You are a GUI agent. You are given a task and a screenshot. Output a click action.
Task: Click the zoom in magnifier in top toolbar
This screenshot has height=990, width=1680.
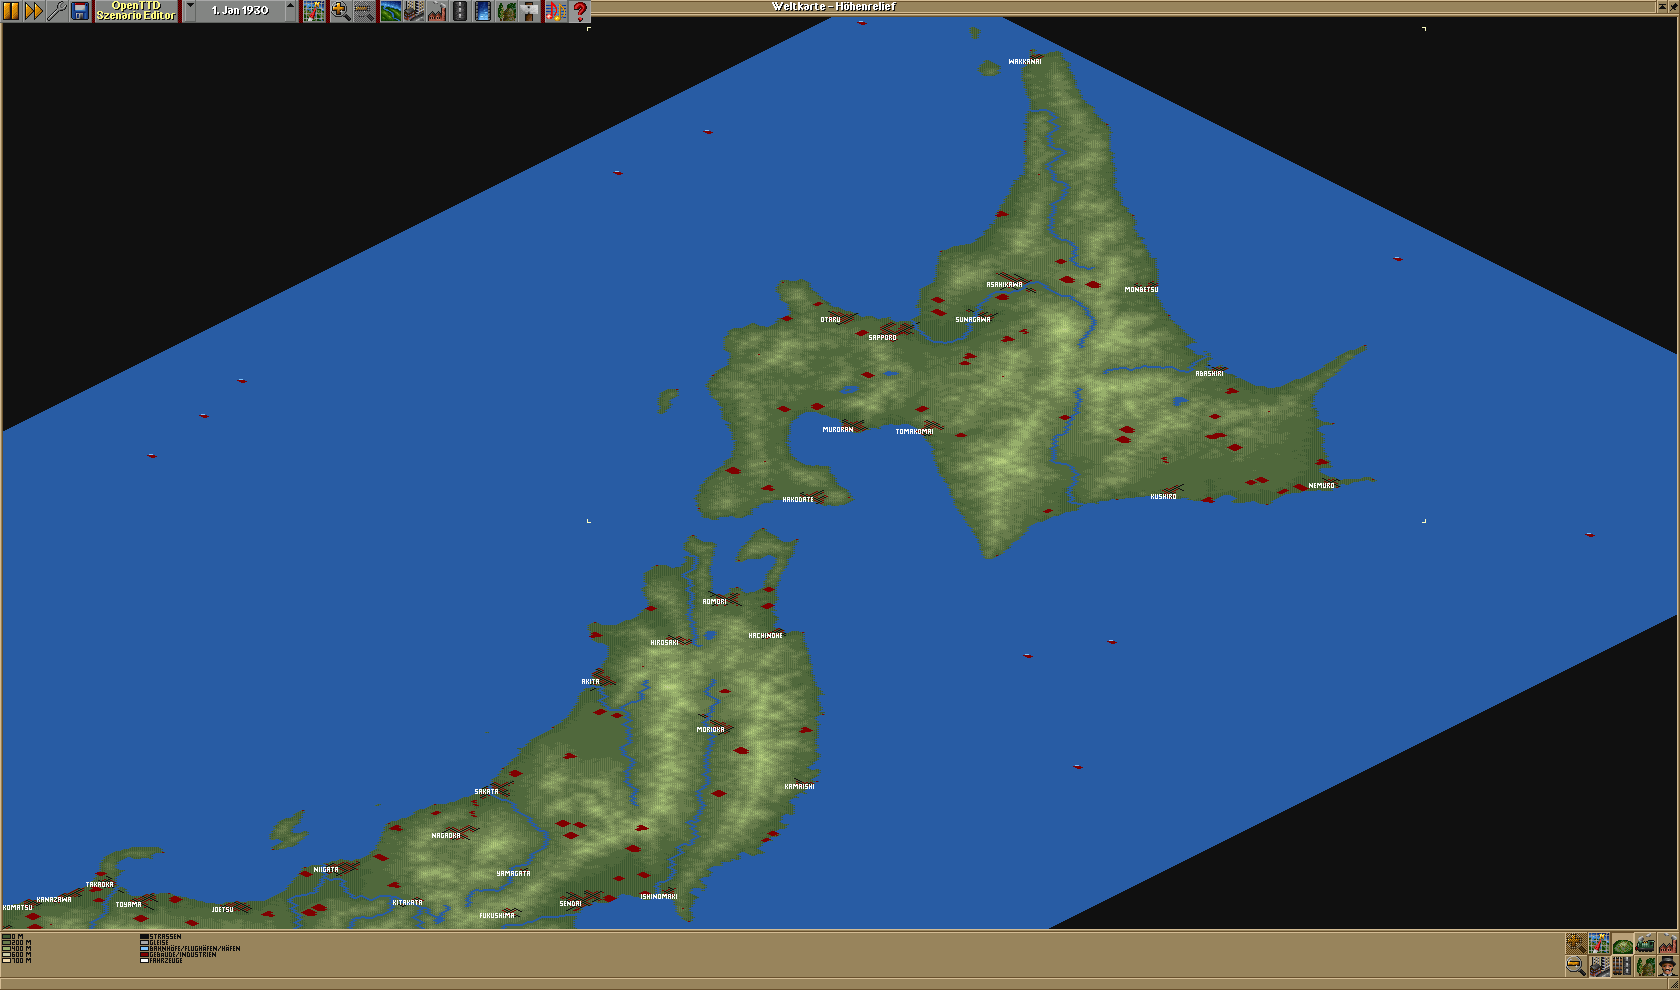tap(340, 11)
